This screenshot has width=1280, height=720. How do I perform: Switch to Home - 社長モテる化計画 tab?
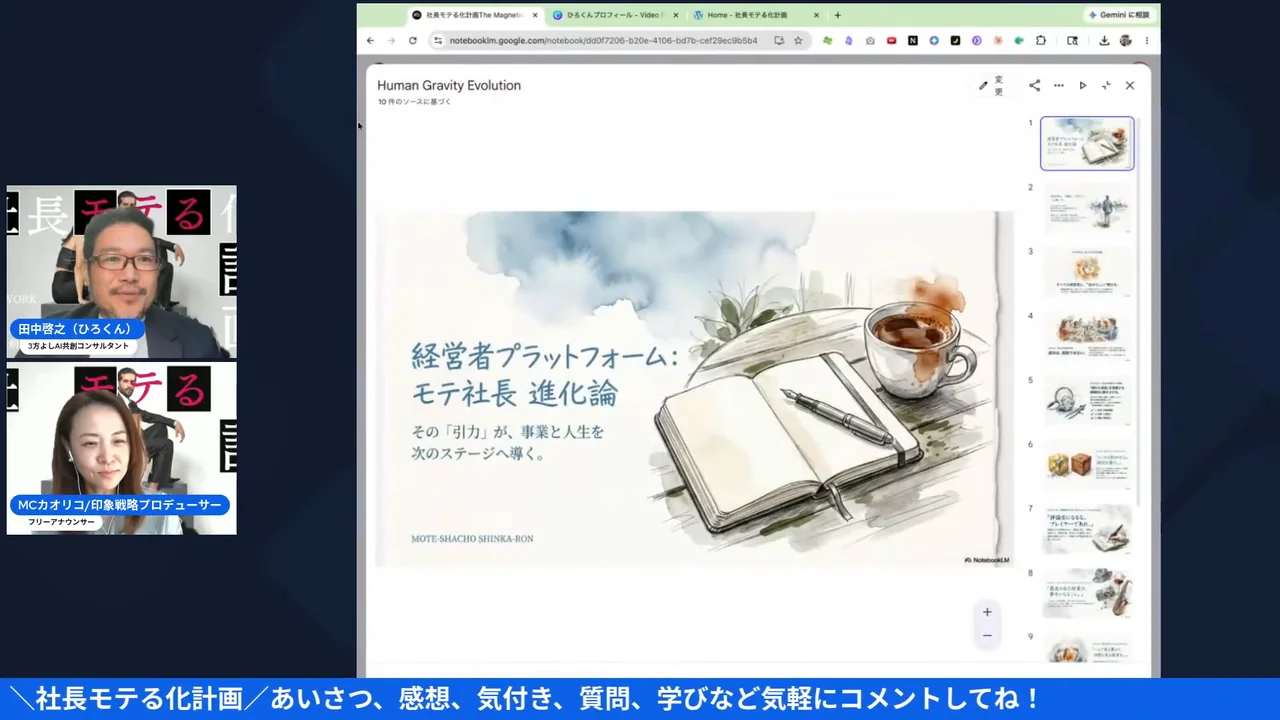pyautogui.click(x=756, y=15)
